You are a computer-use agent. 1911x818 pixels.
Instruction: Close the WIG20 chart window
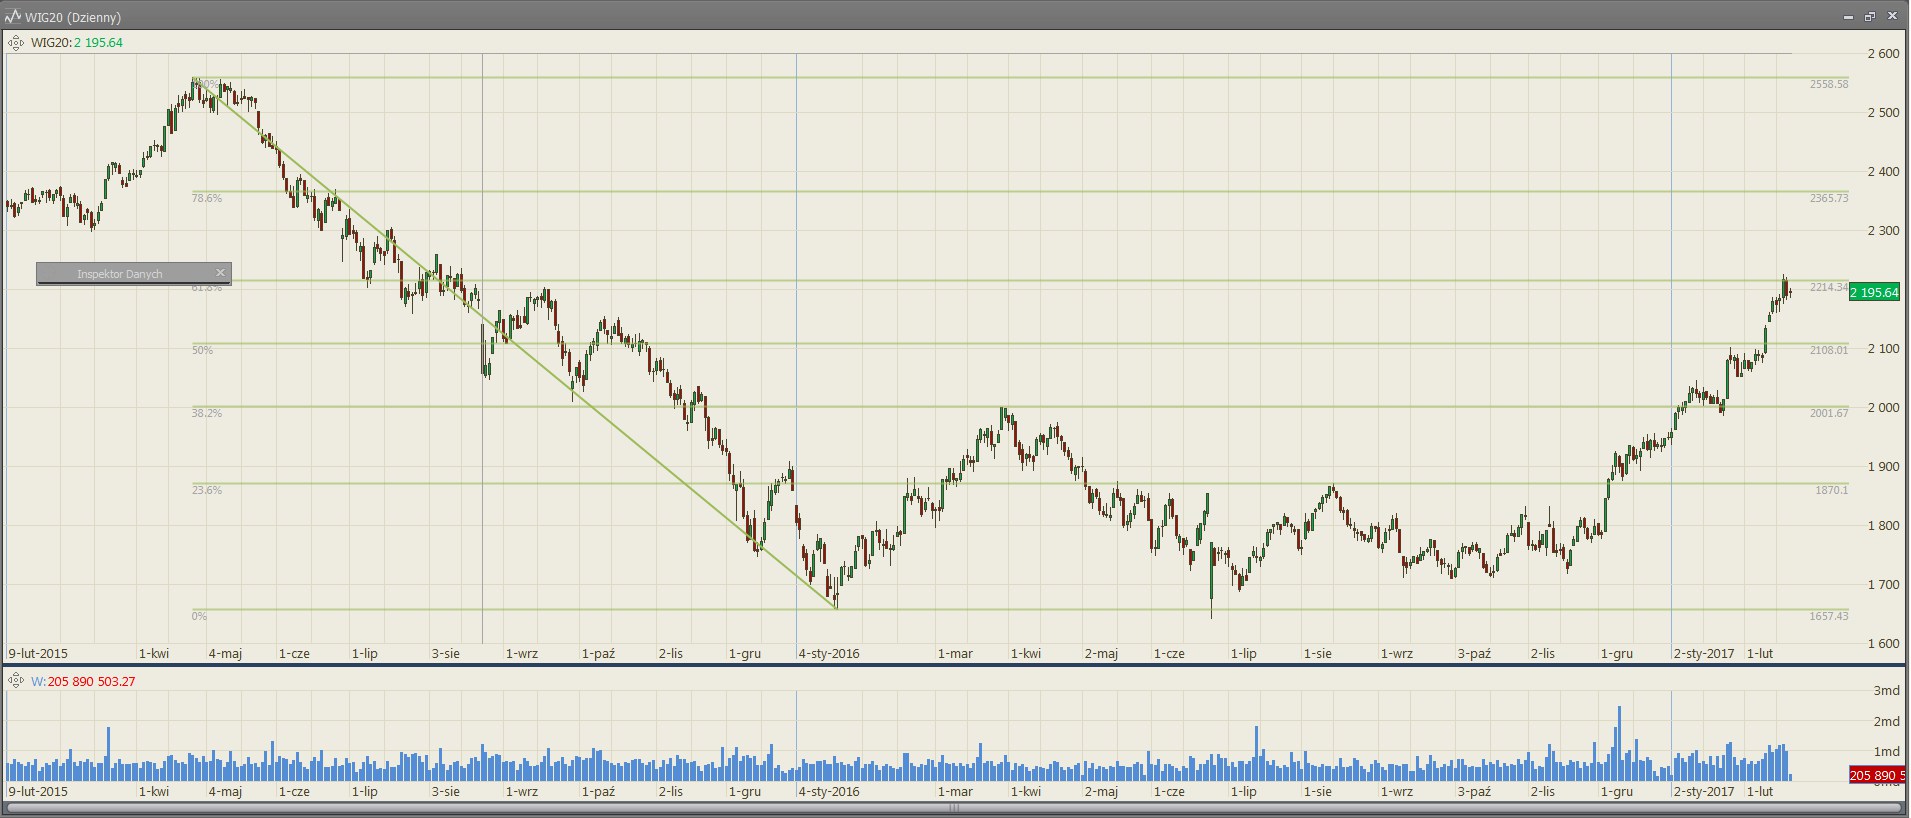coord(1891,17)
